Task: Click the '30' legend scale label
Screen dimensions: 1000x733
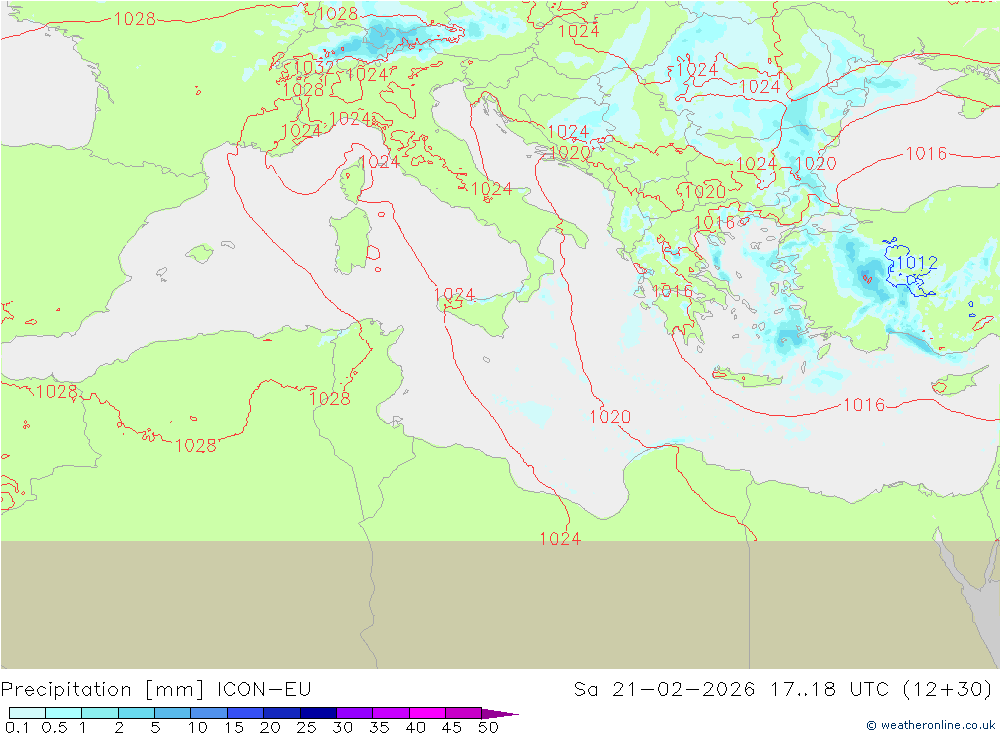Action: pyautogui.click(x=343, y=727)
